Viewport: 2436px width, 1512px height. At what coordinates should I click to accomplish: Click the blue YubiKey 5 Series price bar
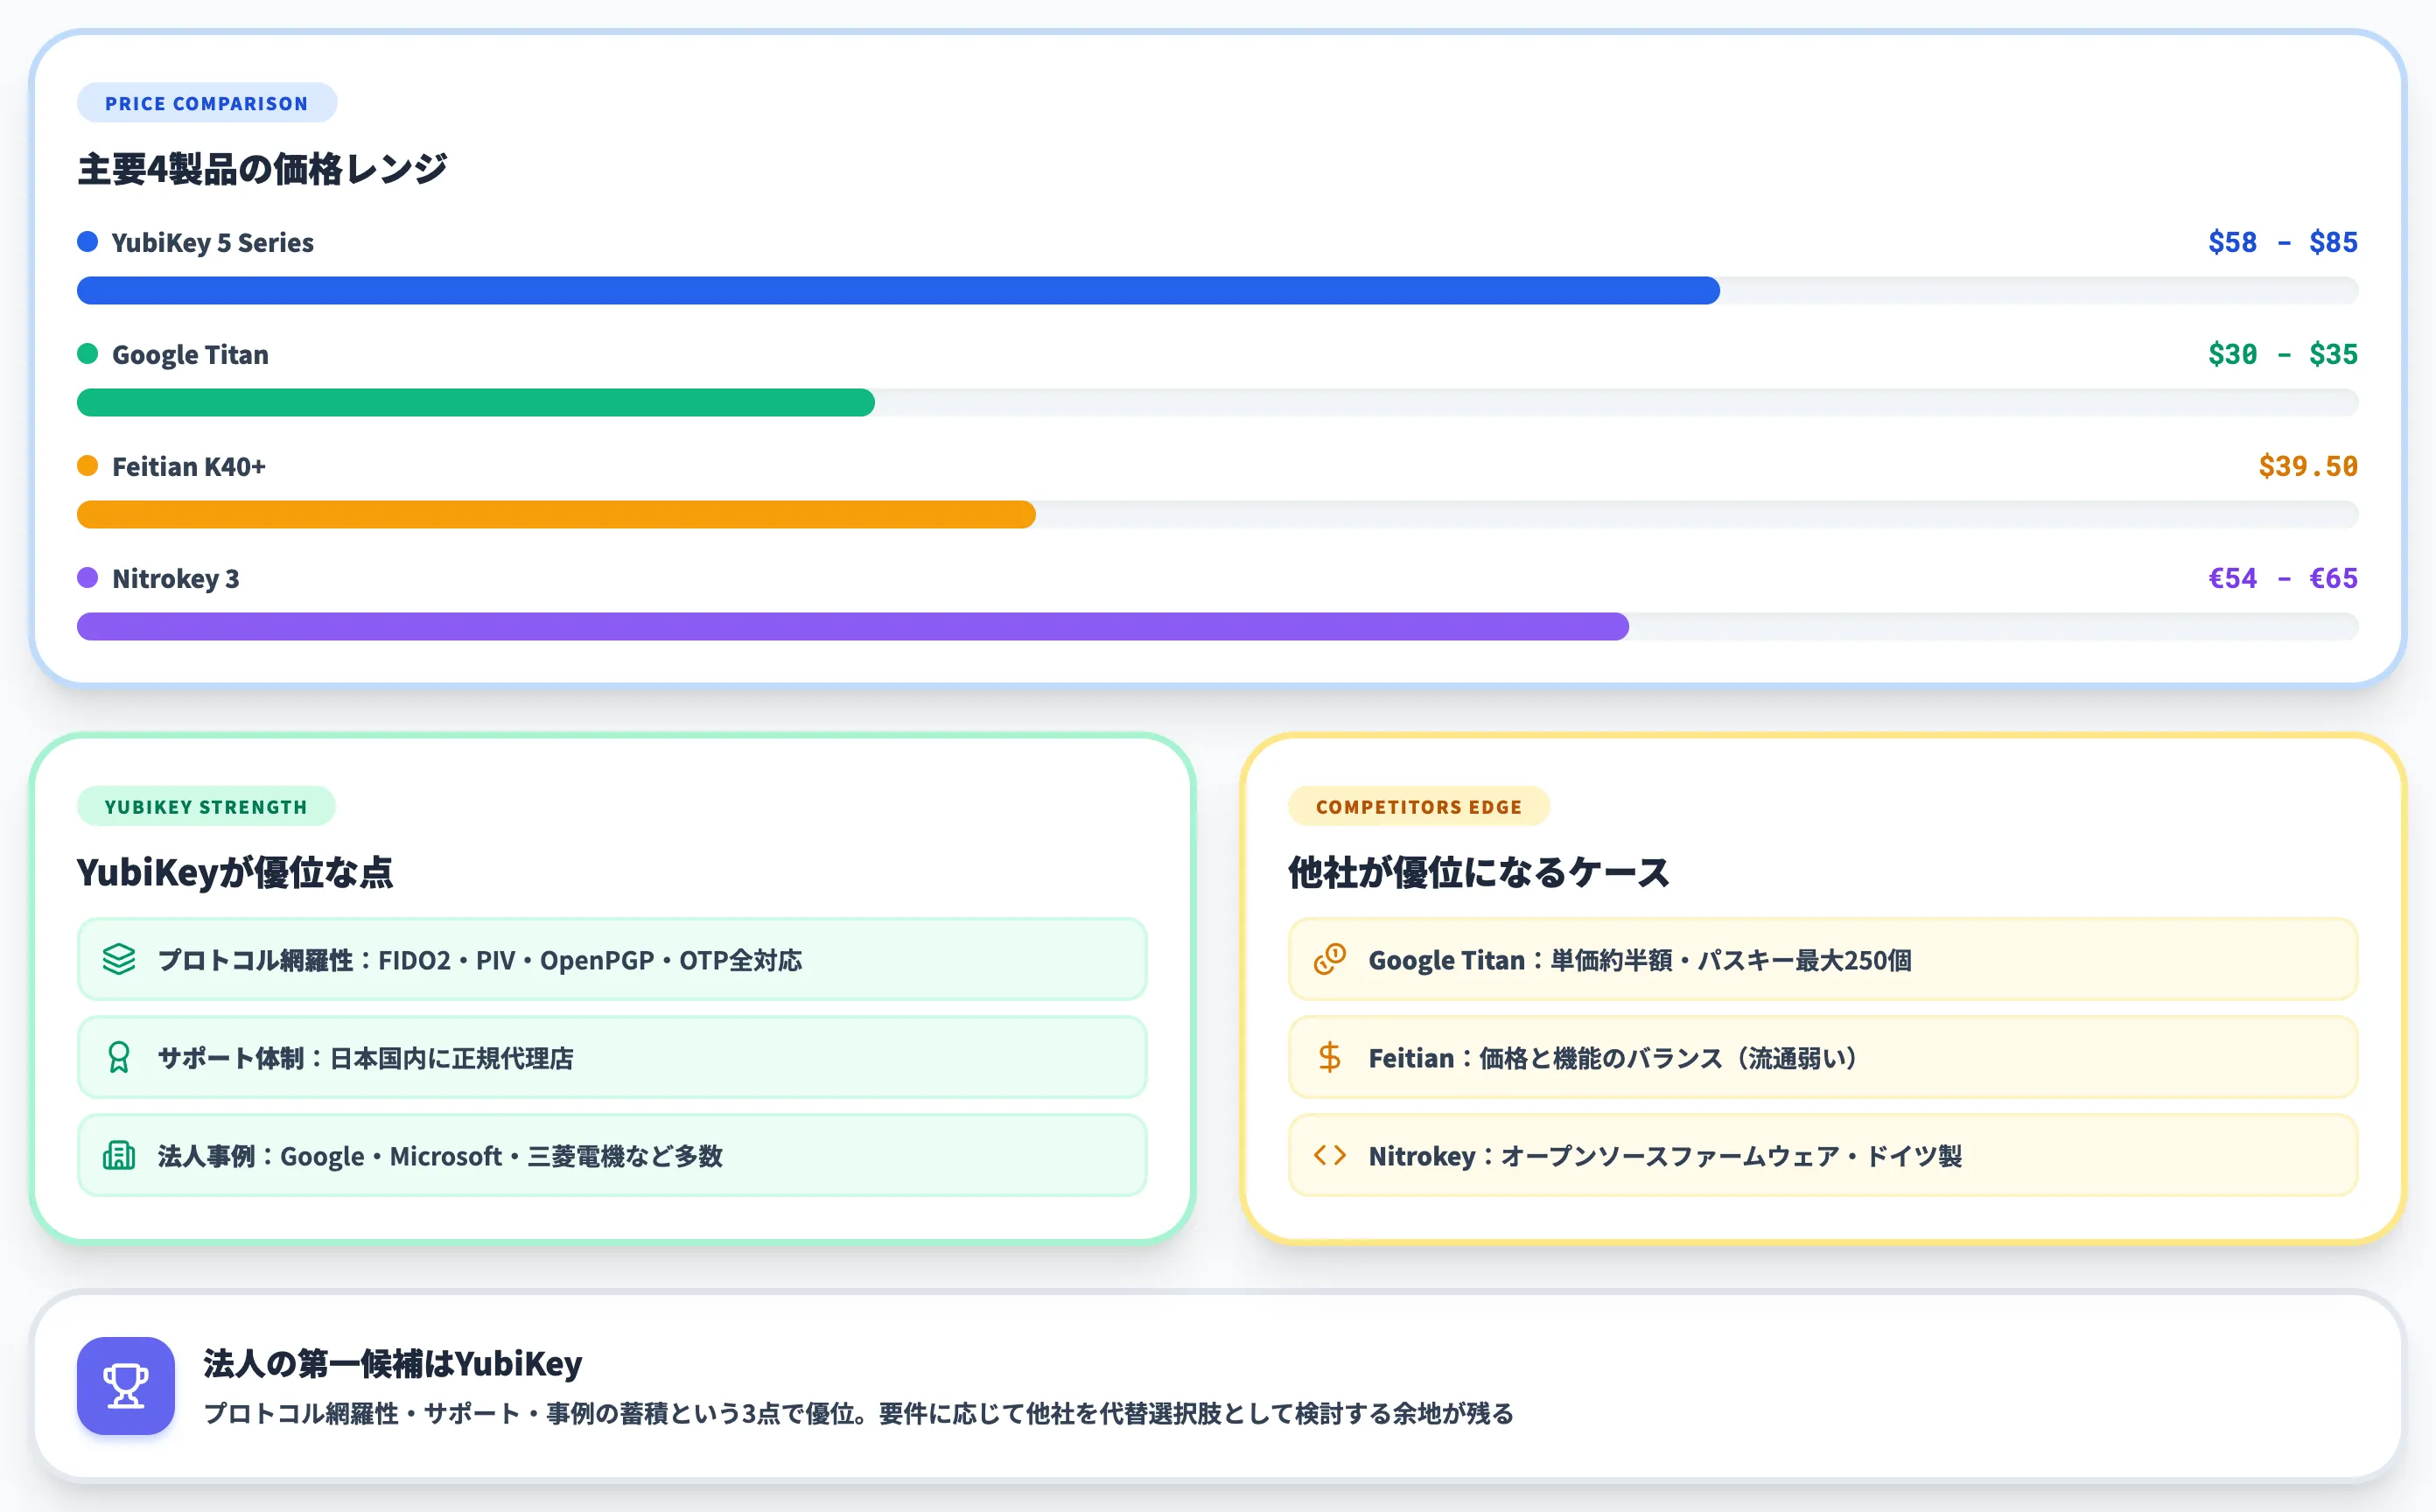(x=898, y=291)
